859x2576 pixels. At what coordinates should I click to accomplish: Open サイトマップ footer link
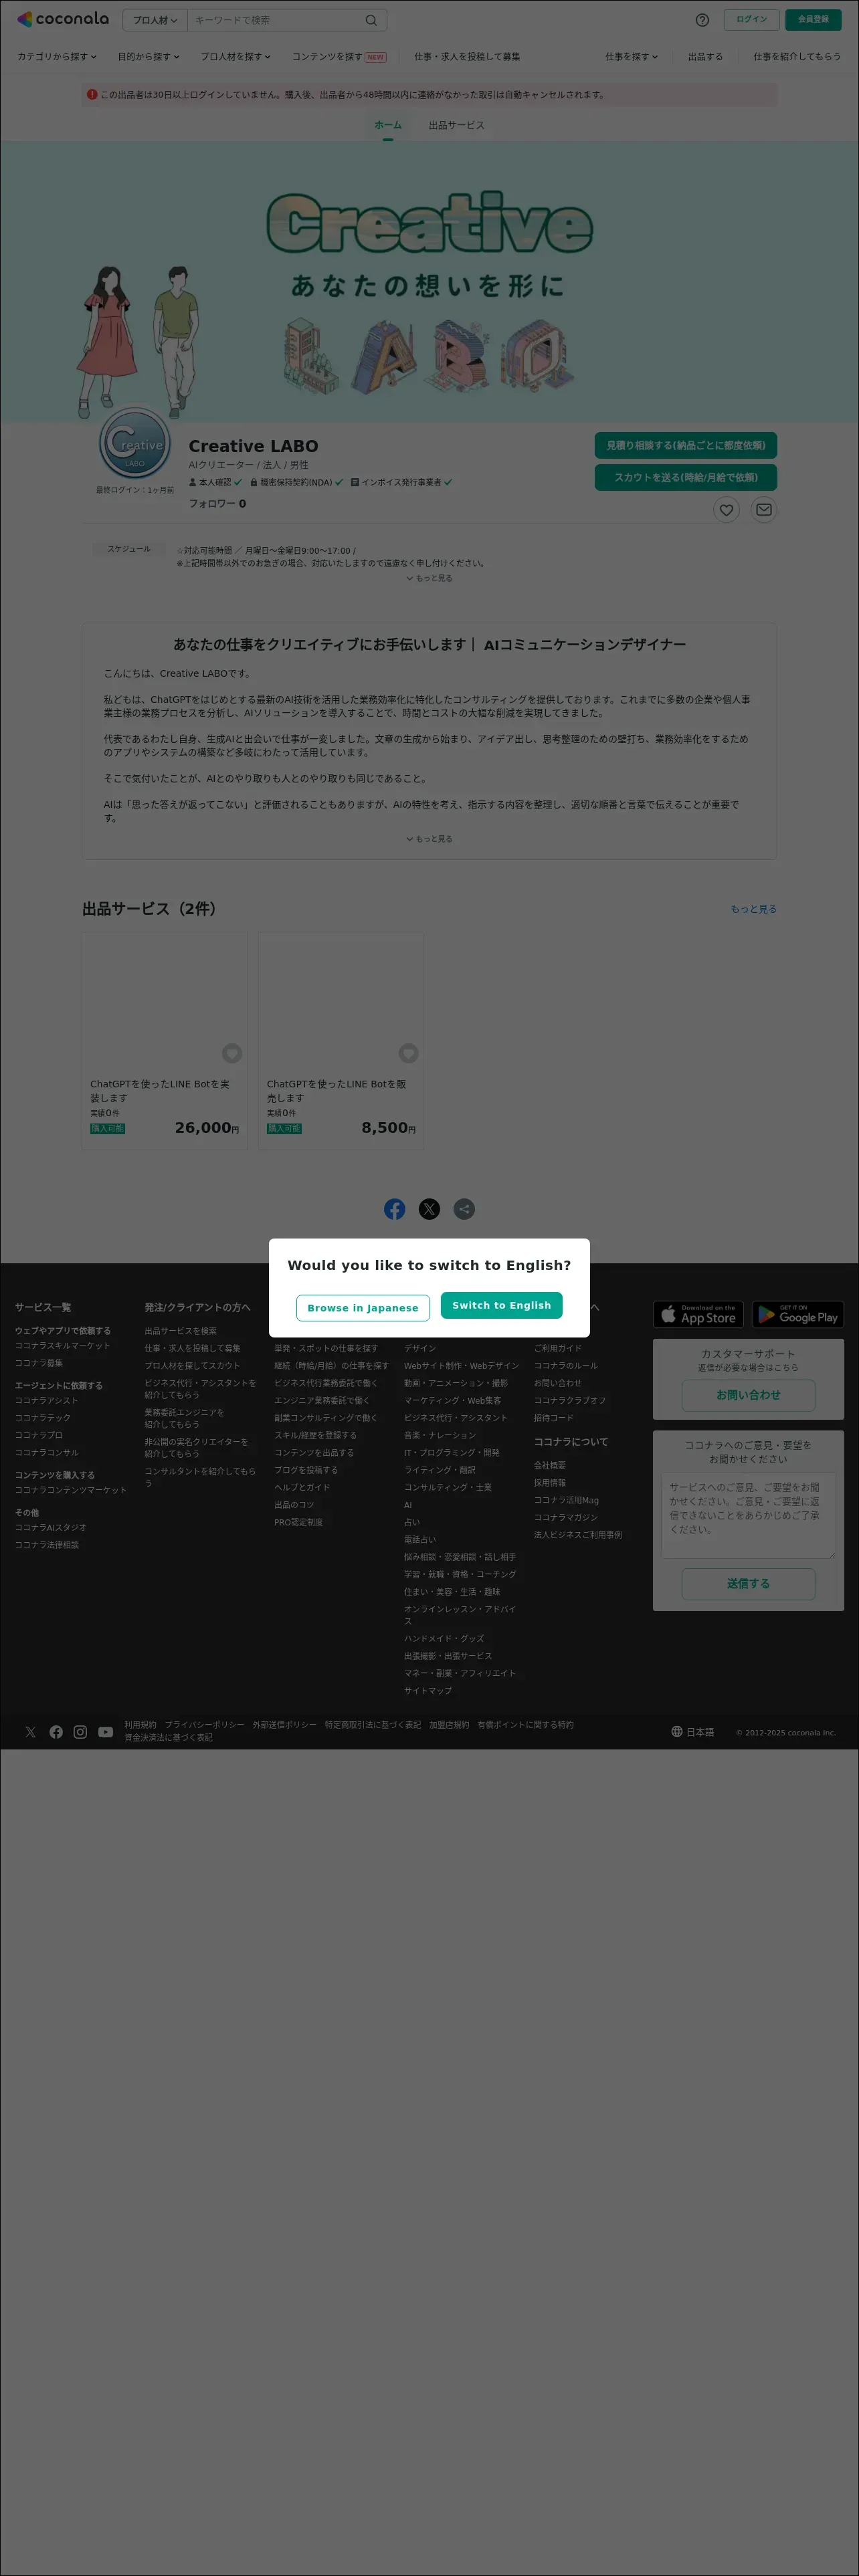tap(428, 1691)
